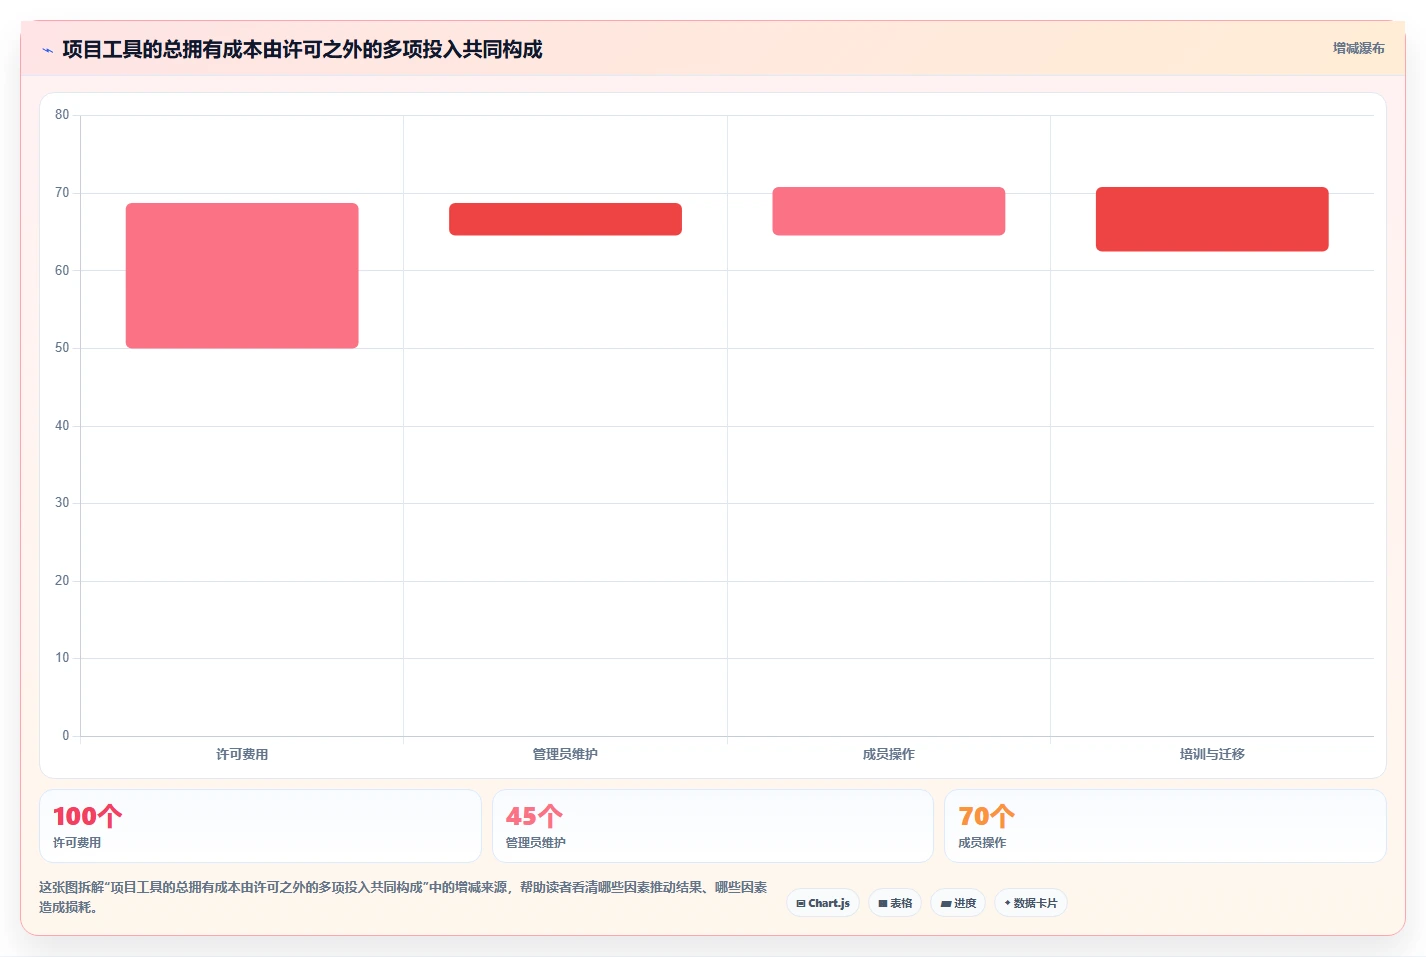Image resolution: width=1426 pixels, height=957 pixels.
Task: Click the 表格 tag chip
Action: (895, 903)
